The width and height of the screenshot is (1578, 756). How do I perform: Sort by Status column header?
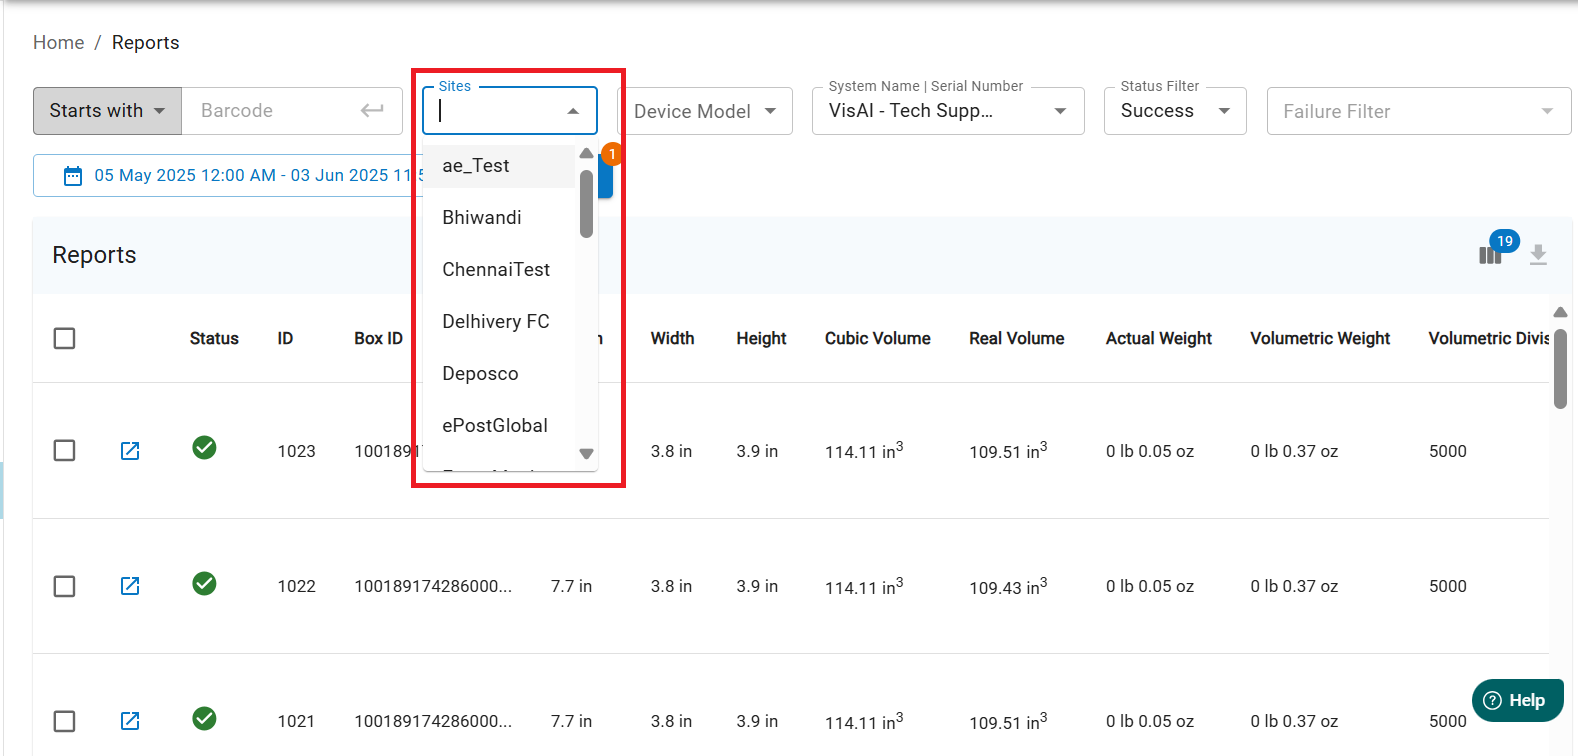214,338
